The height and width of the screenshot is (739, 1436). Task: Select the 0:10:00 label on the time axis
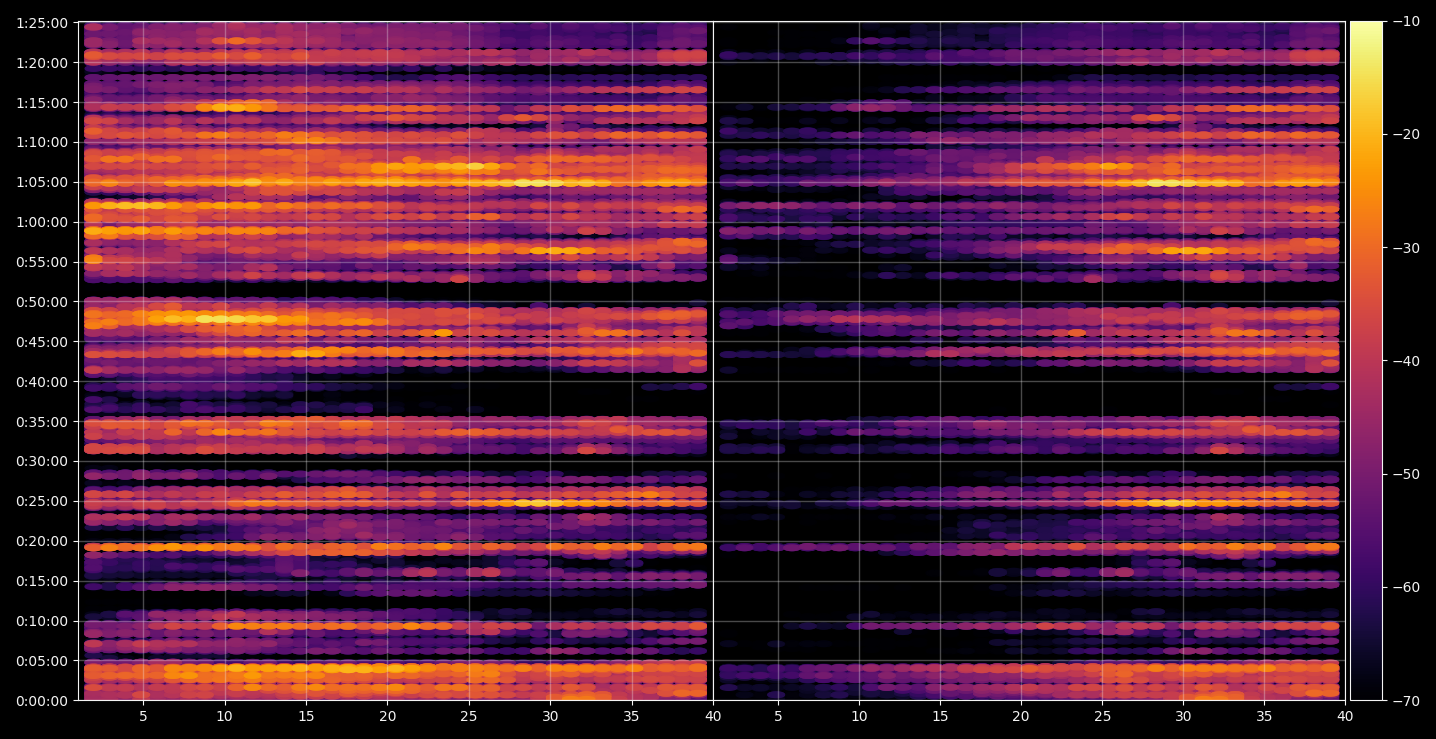(42, 620)
